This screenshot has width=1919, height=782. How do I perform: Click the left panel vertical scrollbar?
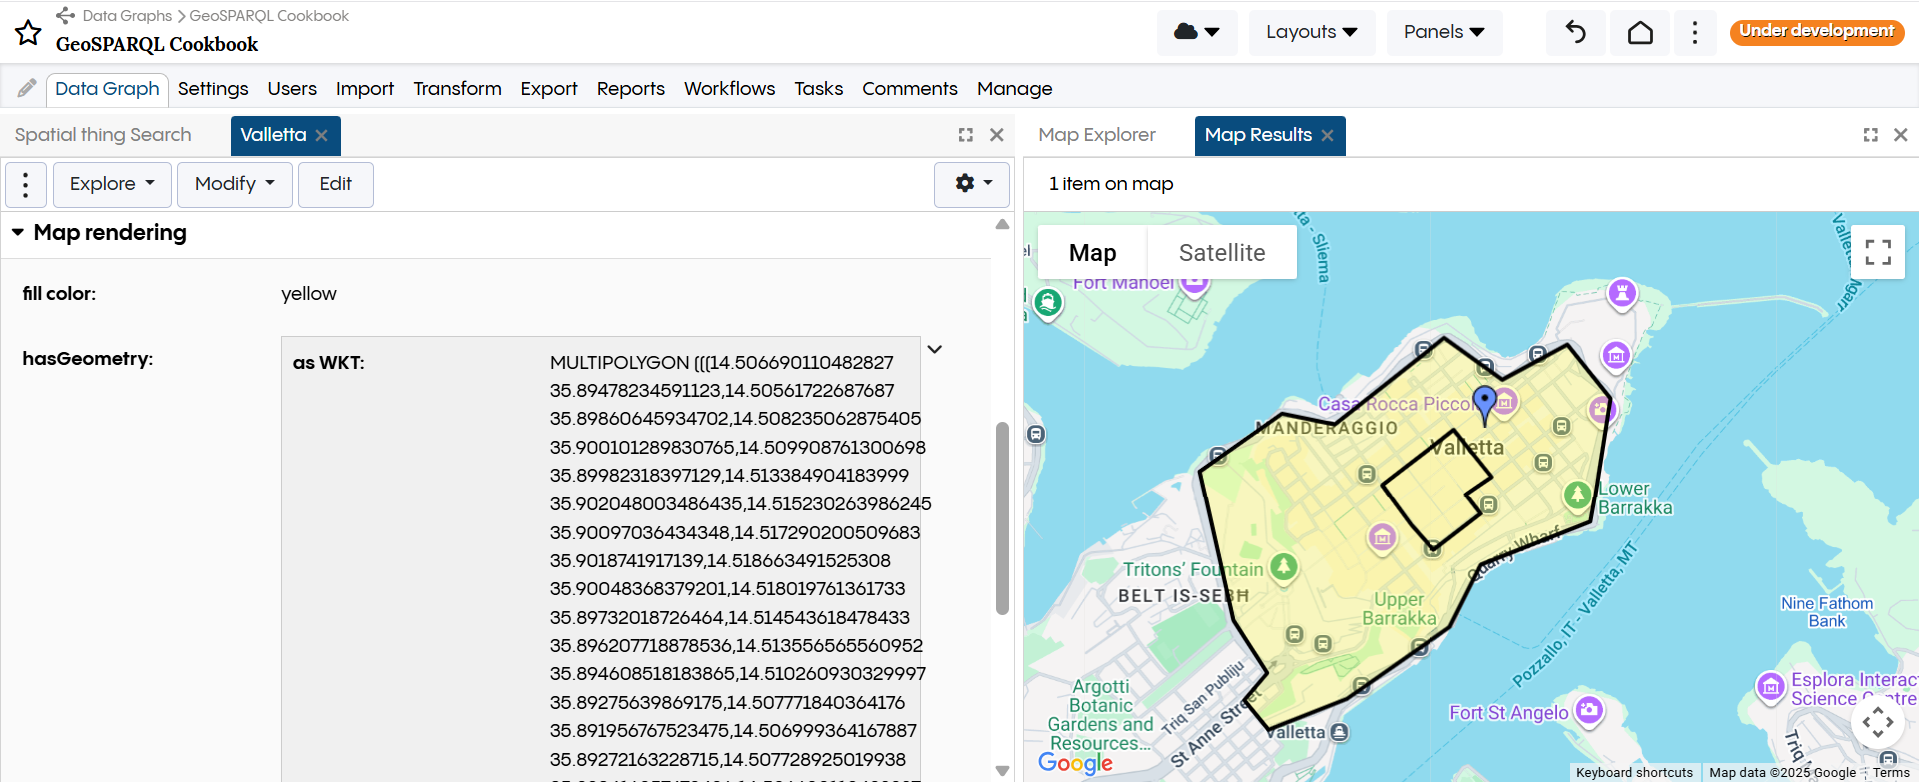[1002, 518]
